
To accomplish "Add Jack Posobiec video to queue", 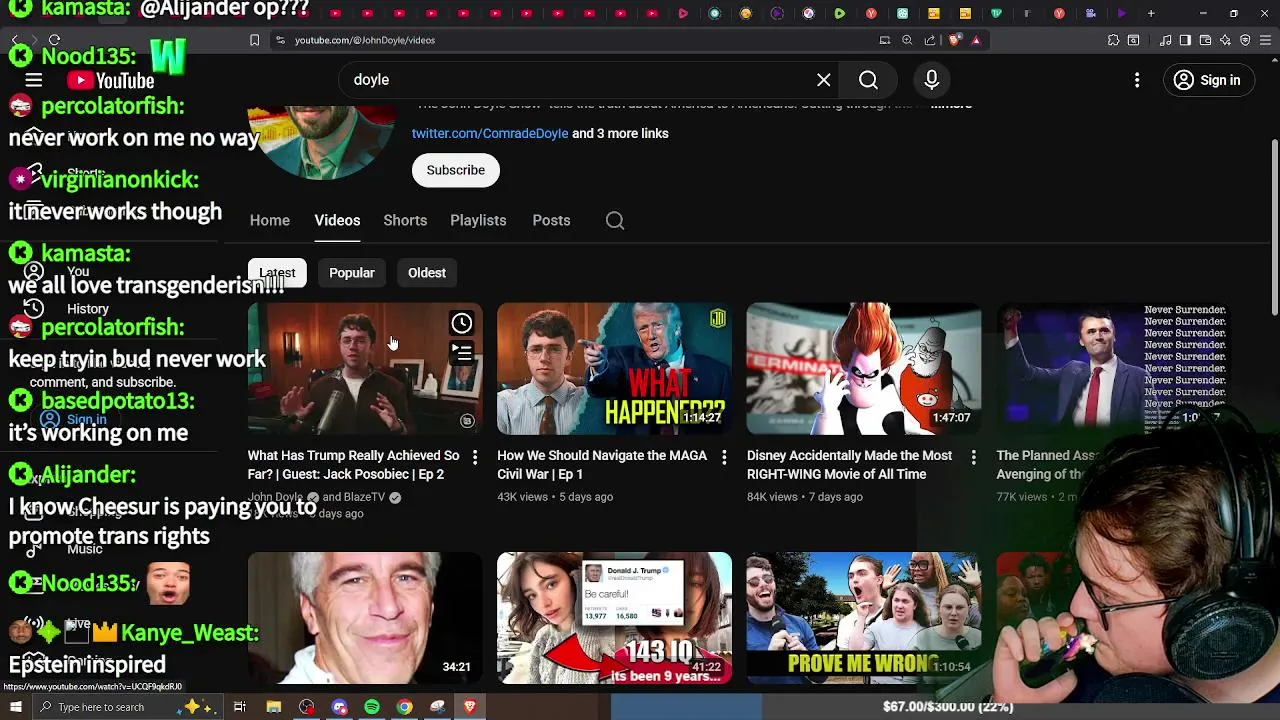I will click(x=462, y=352).
